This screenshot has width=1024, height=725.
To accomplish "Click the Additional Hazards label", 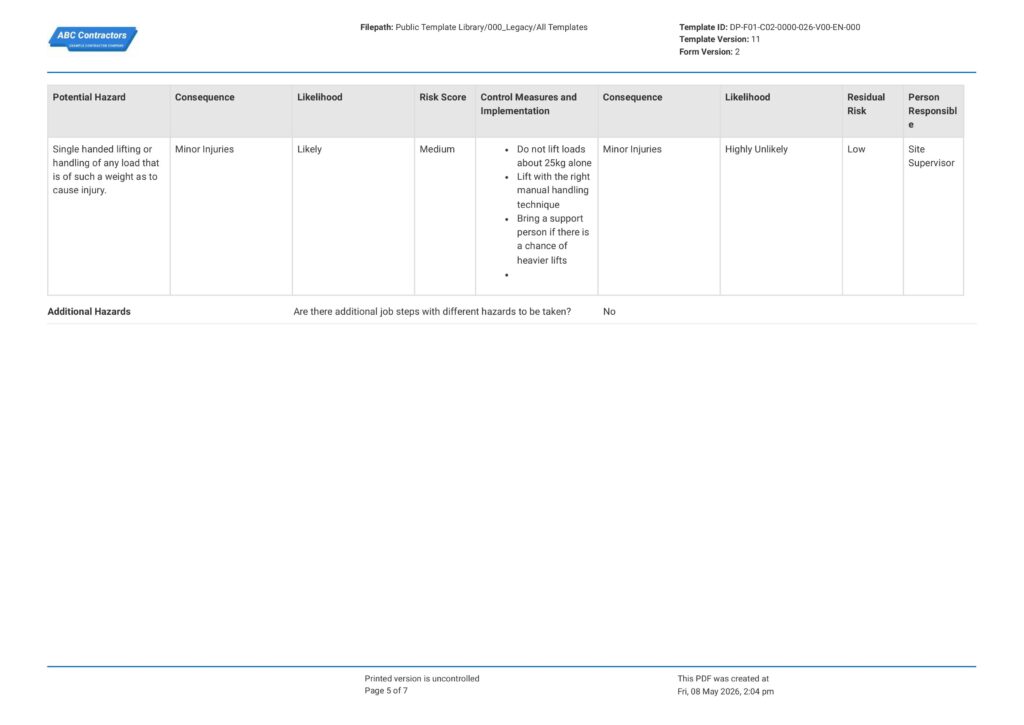I will pos(89,312).
